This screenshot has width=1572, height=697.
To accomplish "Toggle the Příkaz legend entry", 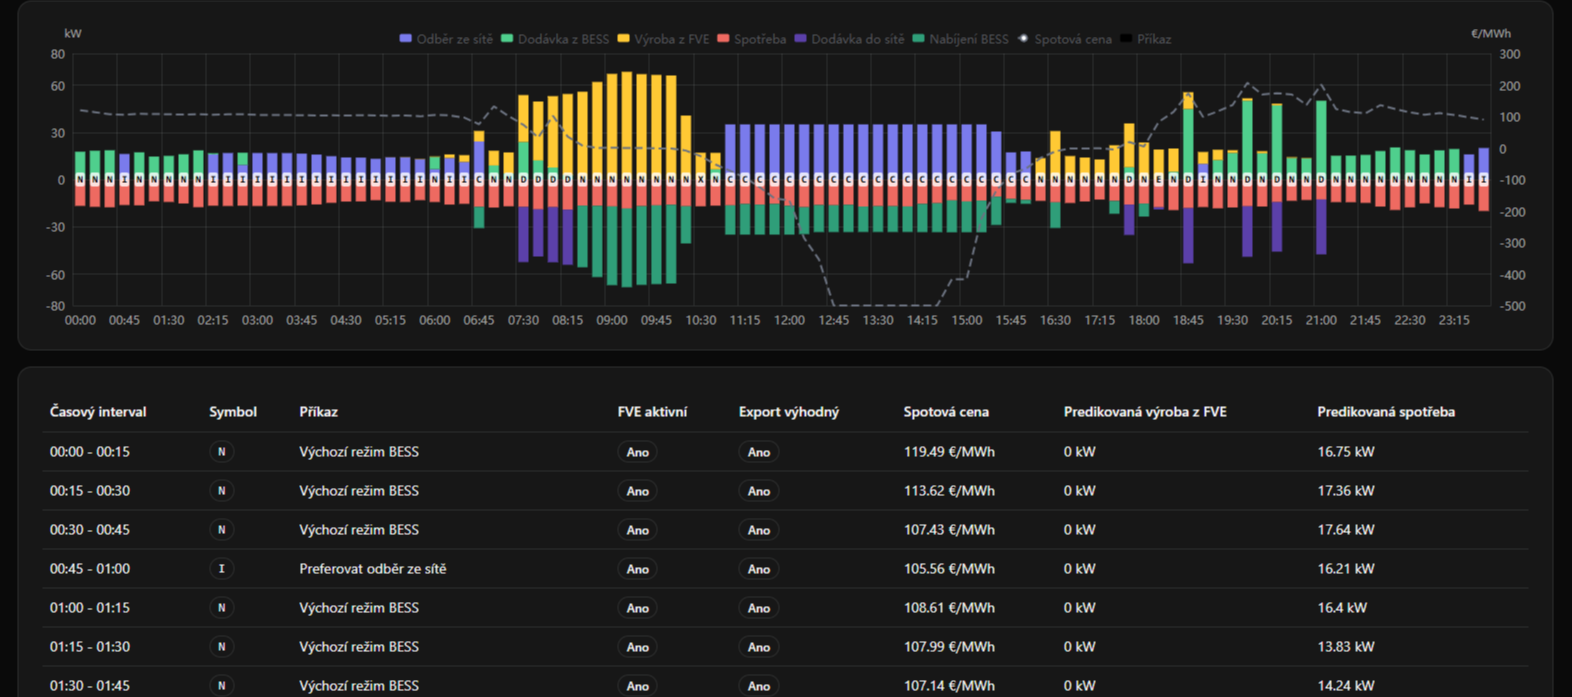I will (1145, 39).
